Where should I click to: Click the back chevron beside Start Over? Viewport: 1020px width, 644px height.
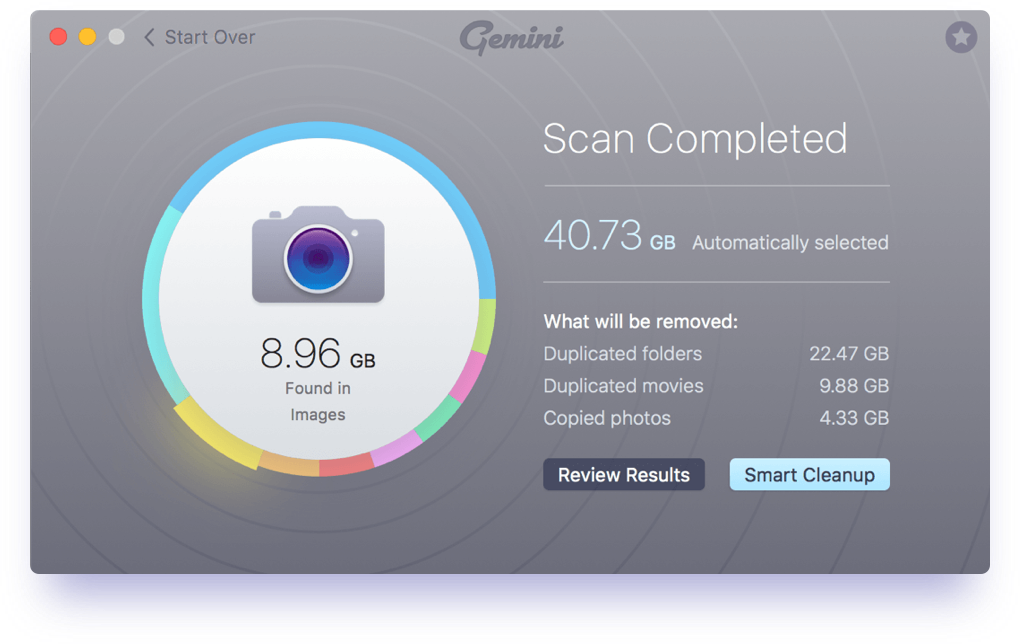point(148,37)
